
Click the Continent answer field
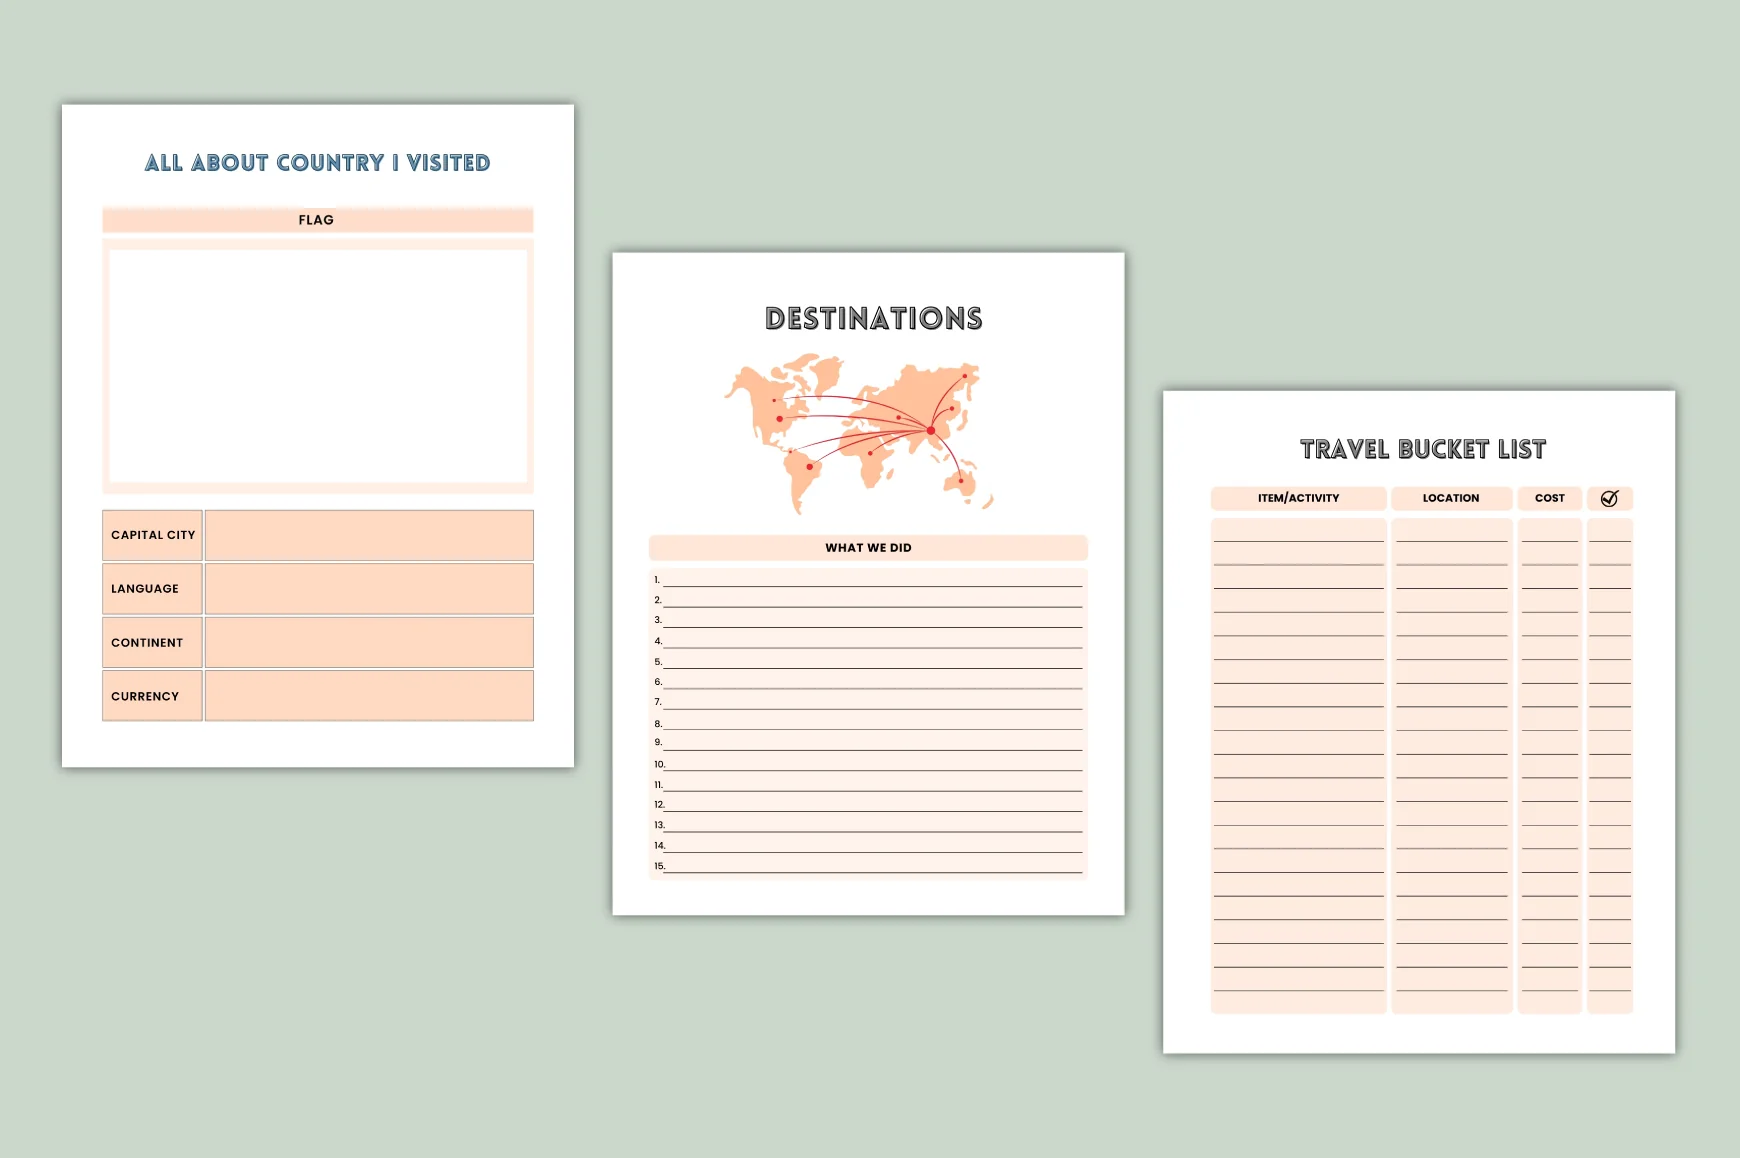point(369,643)
